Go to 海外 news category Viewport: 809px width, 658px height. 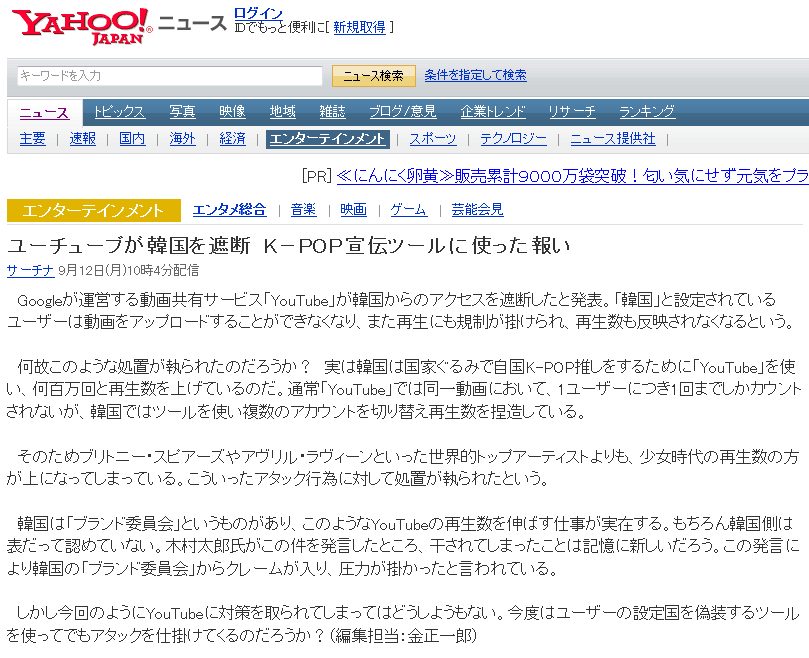[x=183, y=139]
